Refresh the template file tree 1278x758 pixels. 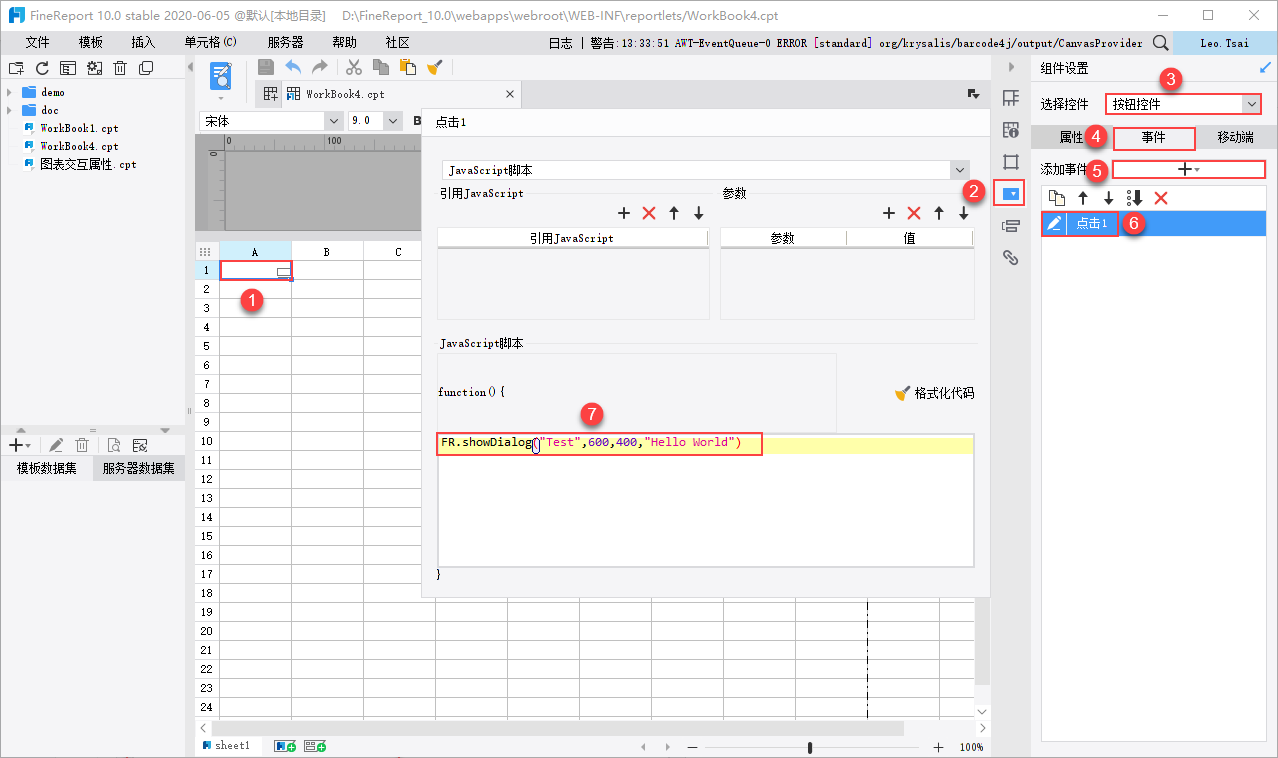[x=42, y=68]
